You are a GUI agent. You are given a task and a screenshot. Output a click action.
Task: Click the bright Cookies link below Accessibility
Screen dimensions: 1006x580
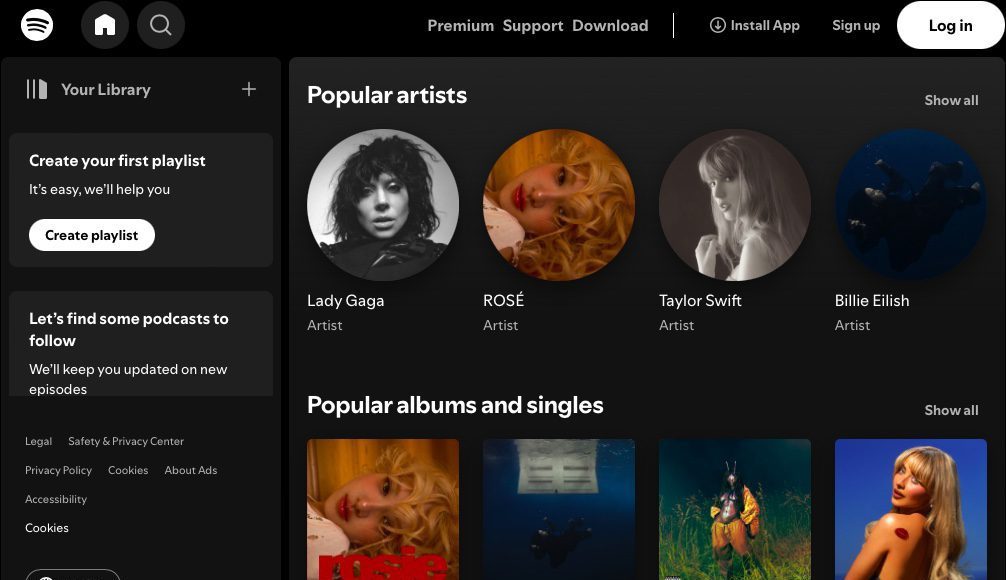coord(47,528)
